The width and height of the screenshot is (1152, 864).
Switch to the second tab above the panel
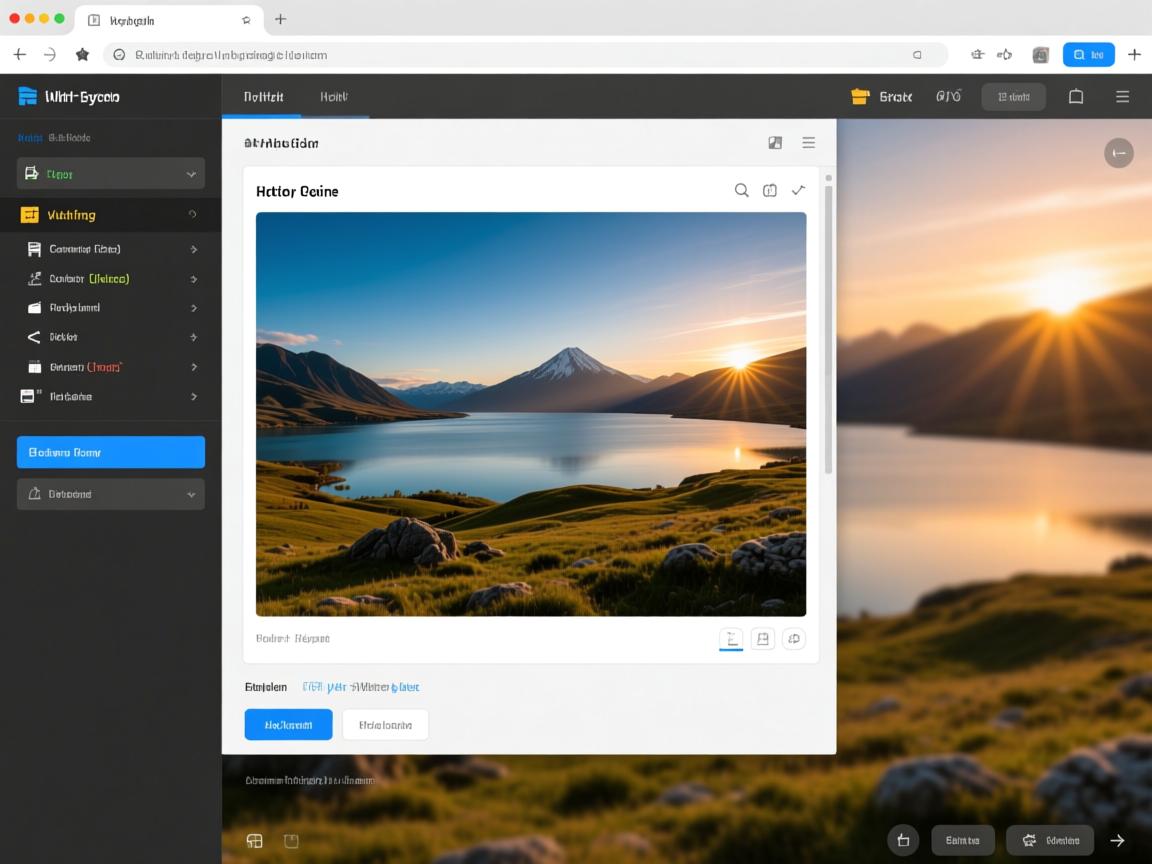334,97
